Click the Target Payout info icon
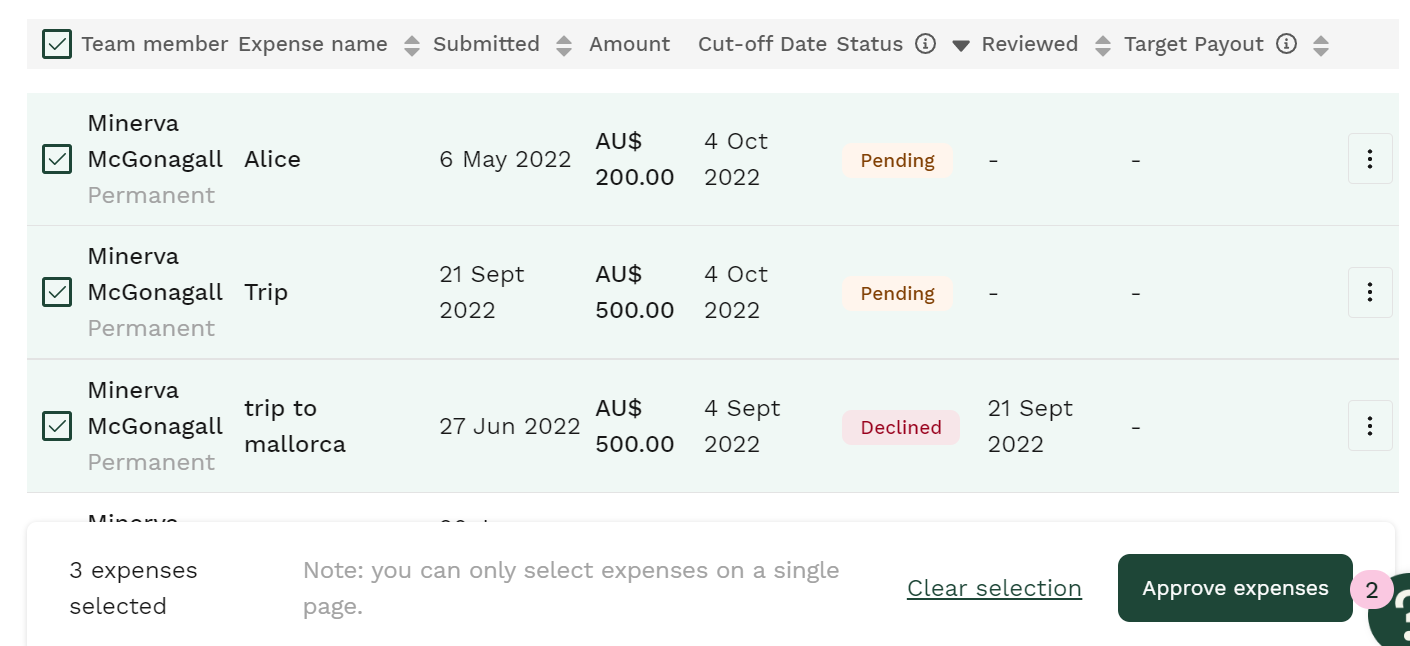Viewport: 1410px width, 646px height. [x=1287, y=44]
